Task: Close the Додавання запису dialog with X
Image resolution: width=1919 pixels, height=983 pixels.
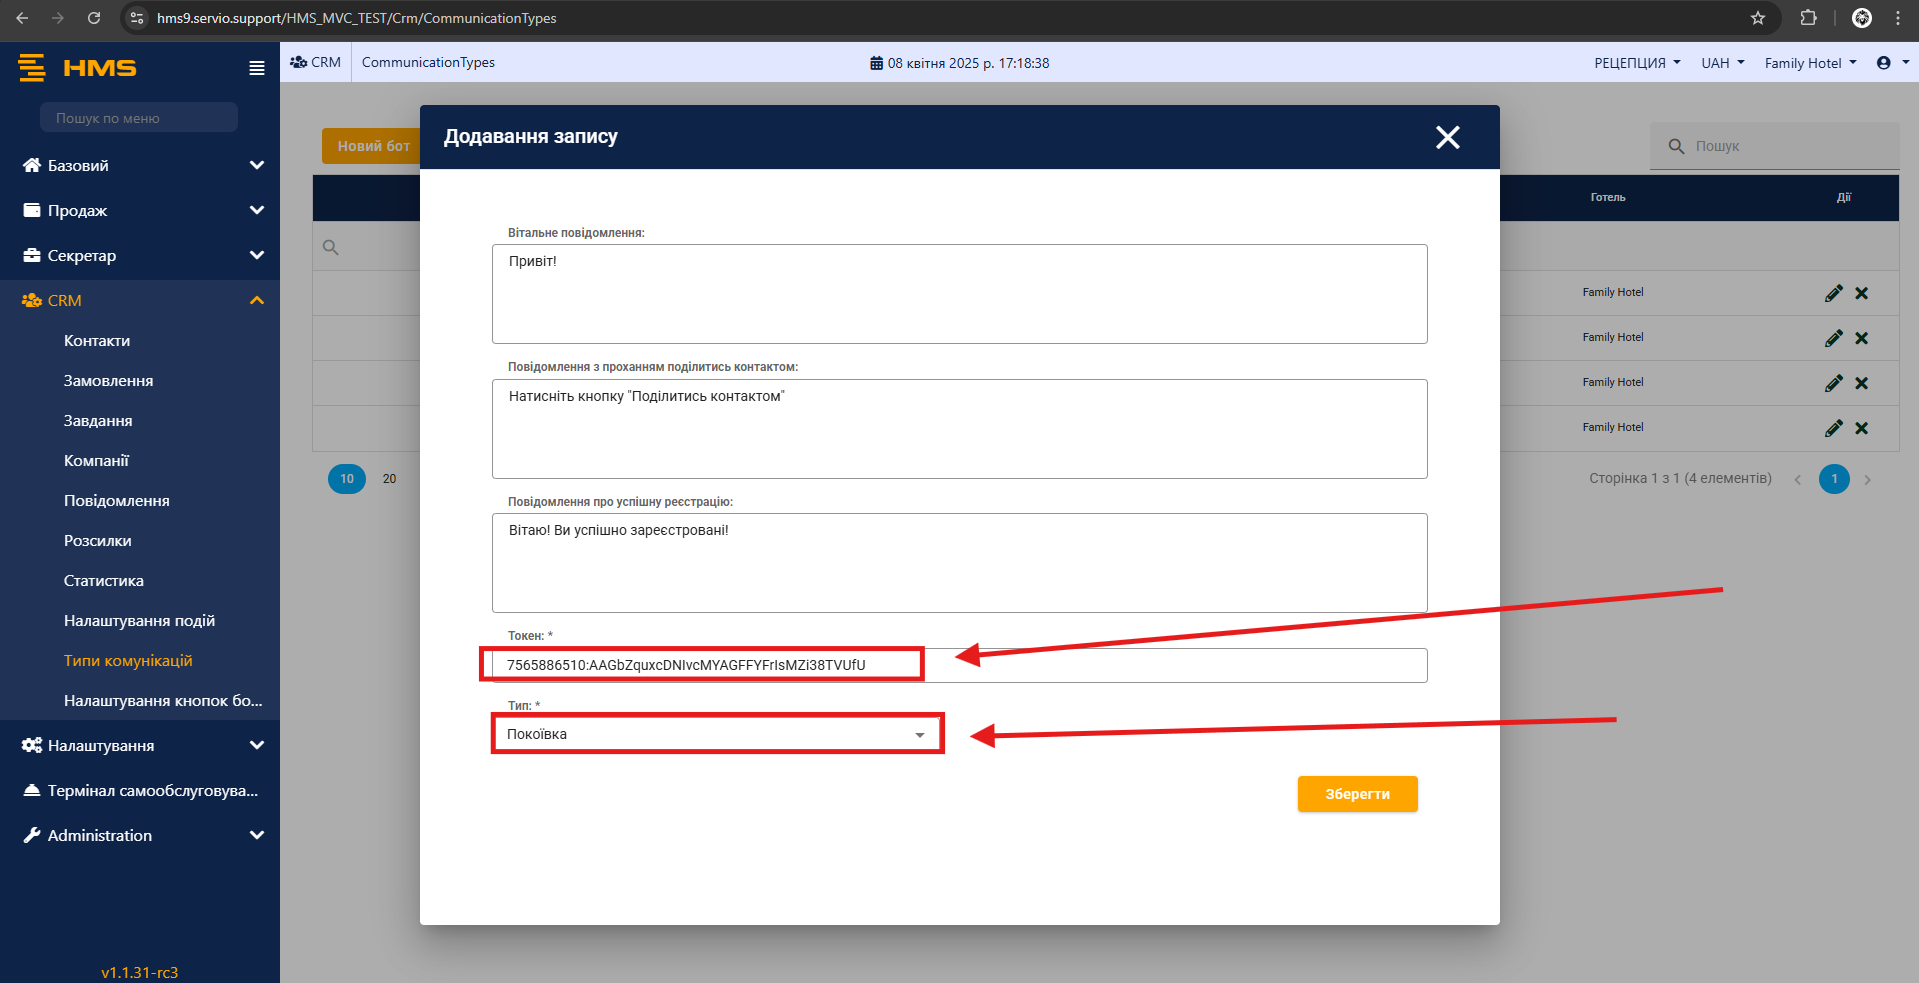Action: pos(1447,137)
